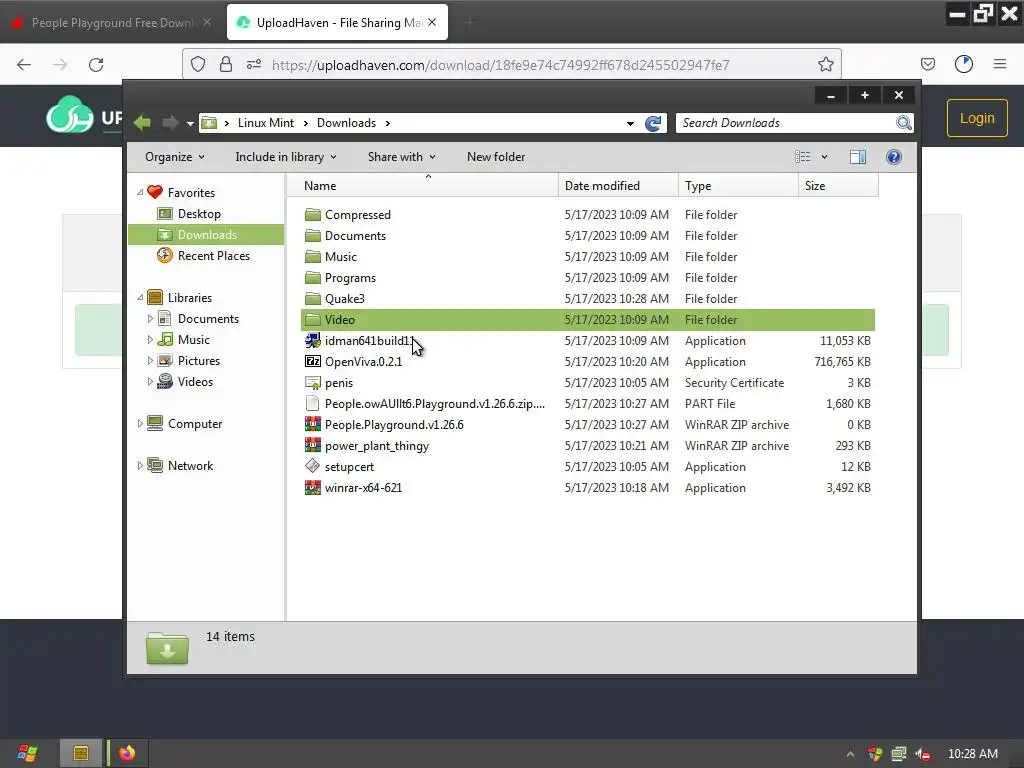Select the Videos library icon
The image size is (1024, 768).
click(165, 381)
